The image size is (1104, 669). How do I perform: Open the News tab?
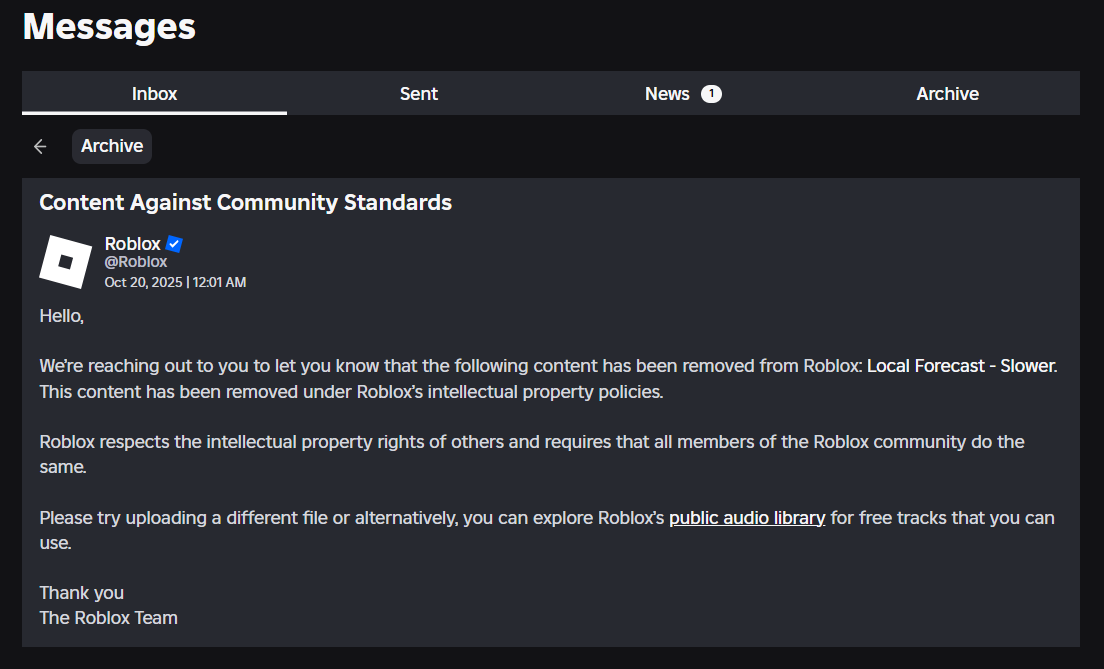[x=667, y=93]
